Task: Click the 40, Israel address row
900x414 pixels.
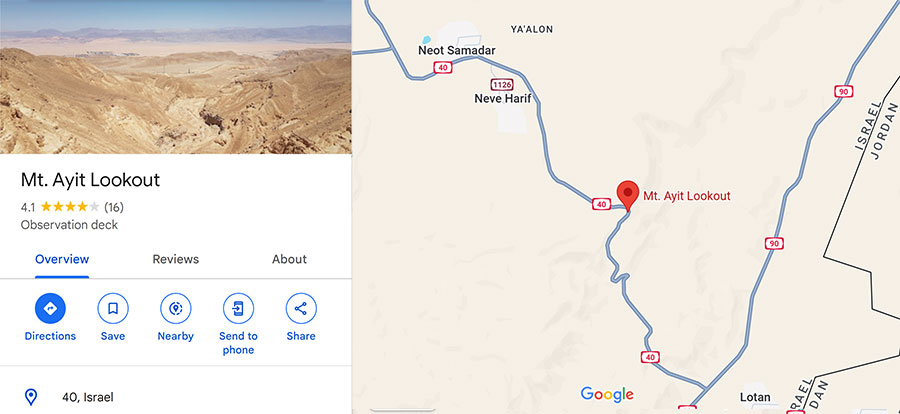Action: coord(176,397)
